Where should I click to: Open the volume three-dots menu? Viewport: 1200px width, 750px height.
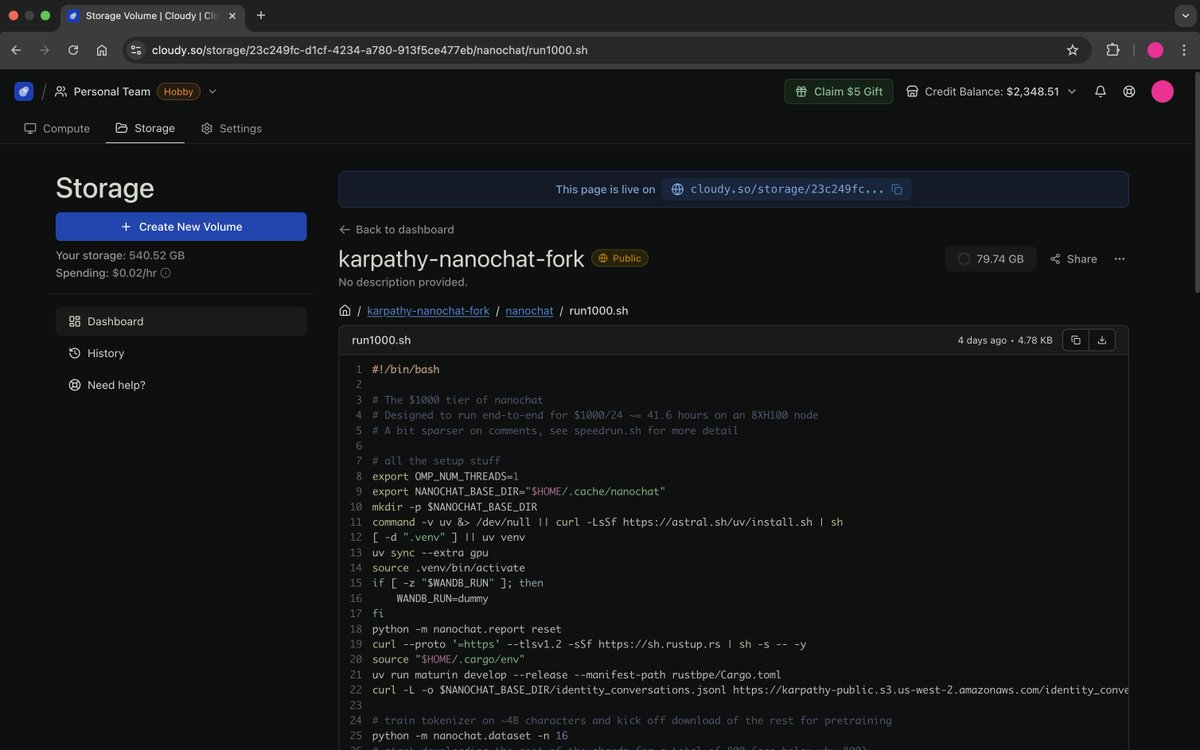[x=1119, y=259]
